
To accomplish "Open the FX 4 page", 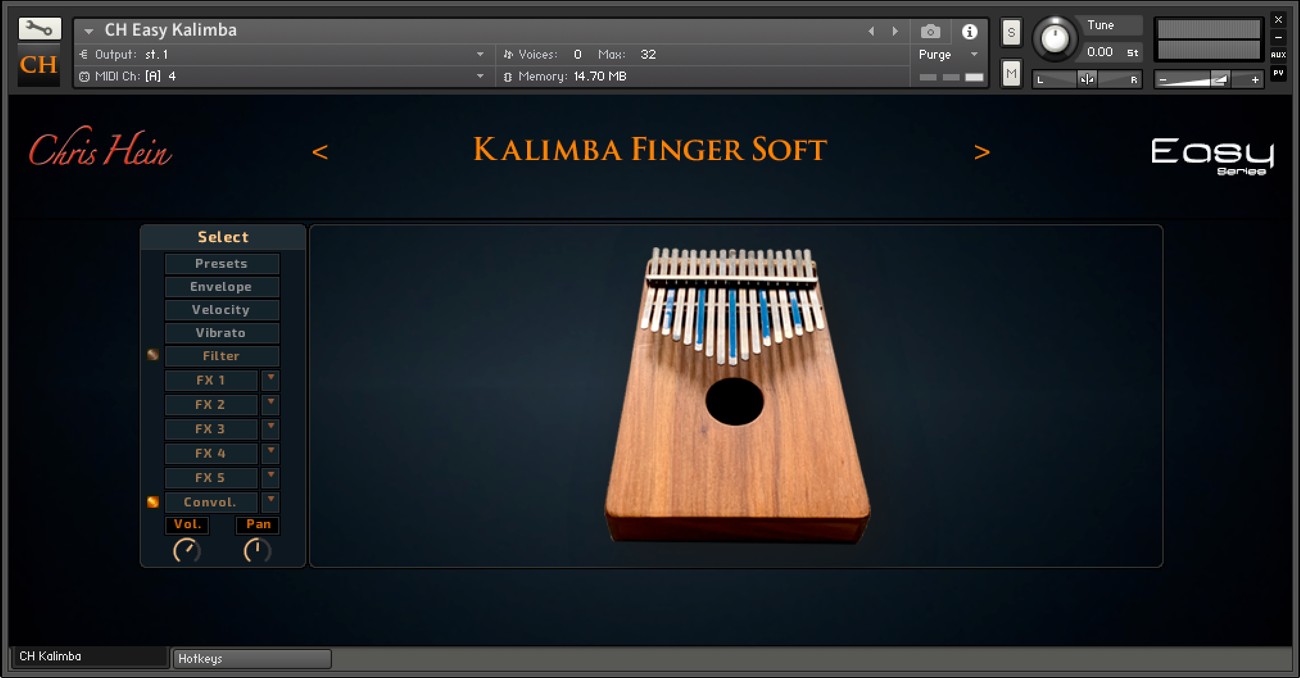I will point(211,453).
